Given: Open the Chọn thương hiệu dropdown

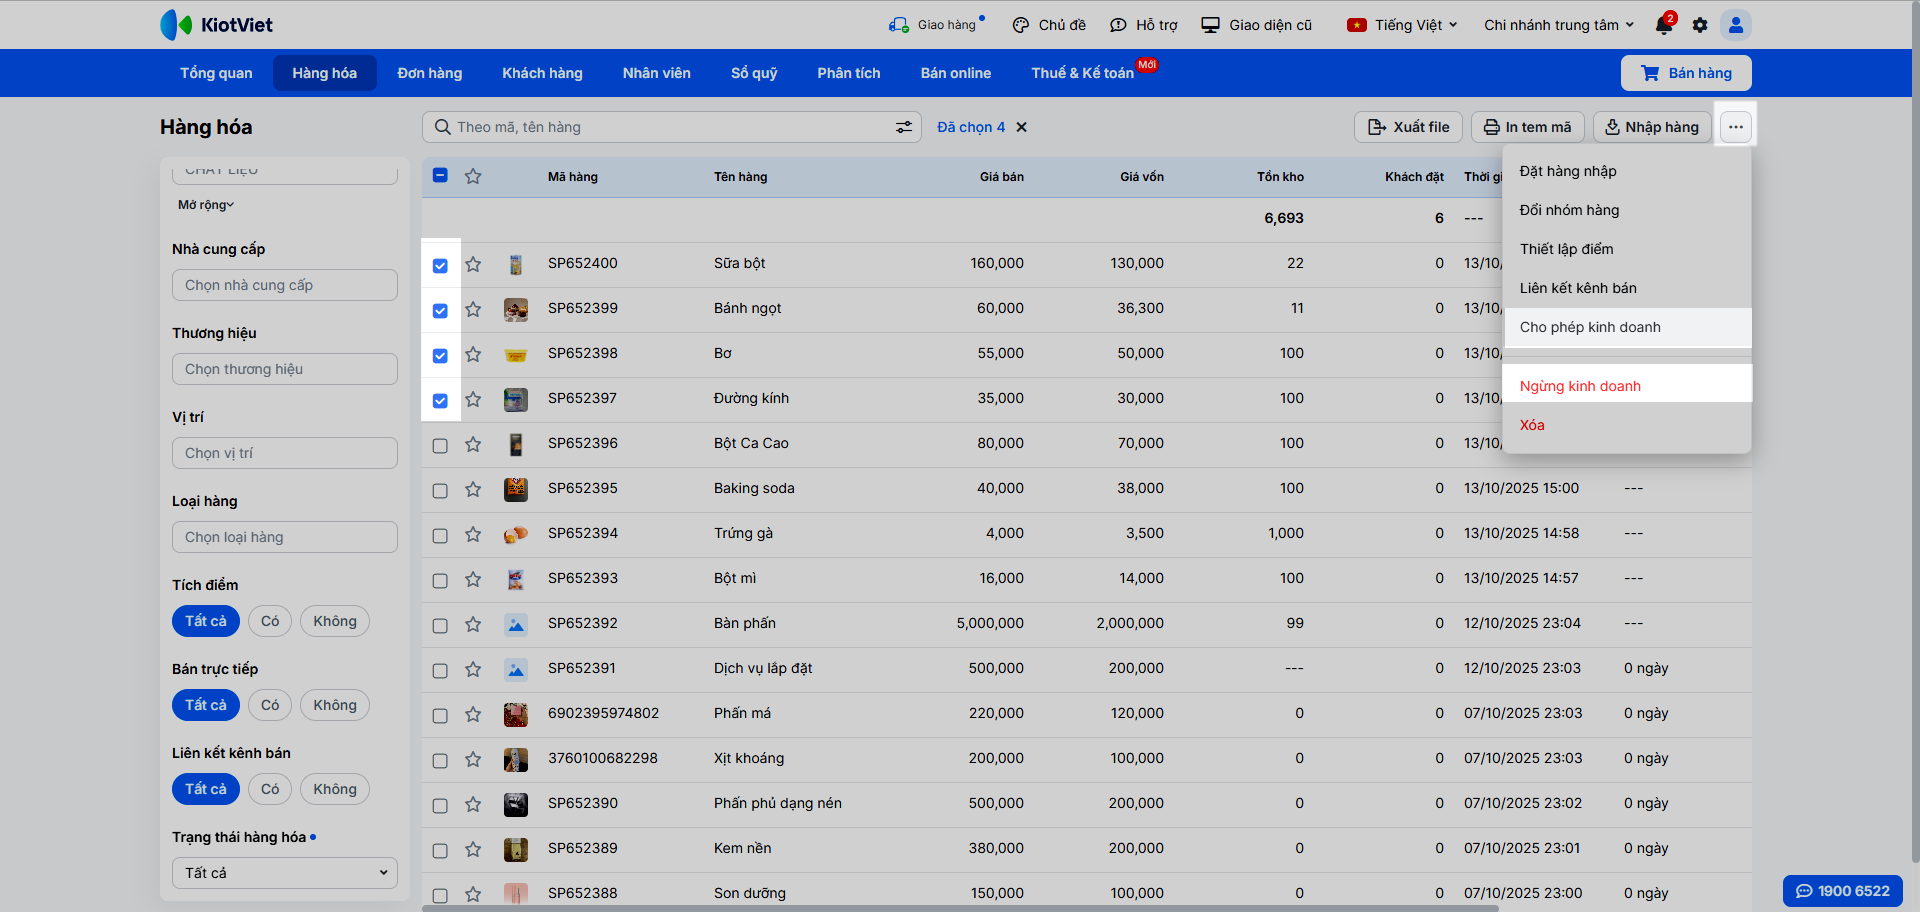Looking at the screenshot, I should pos(285,369).
